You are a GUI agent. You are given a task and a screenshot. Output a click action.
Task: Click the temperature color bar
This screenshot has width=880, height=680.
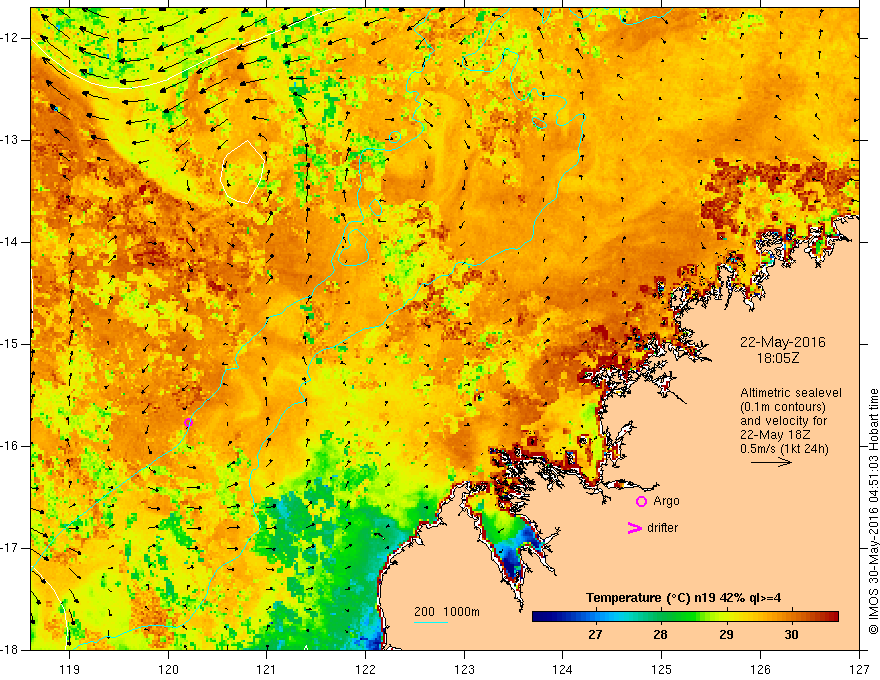coord(685,617)
